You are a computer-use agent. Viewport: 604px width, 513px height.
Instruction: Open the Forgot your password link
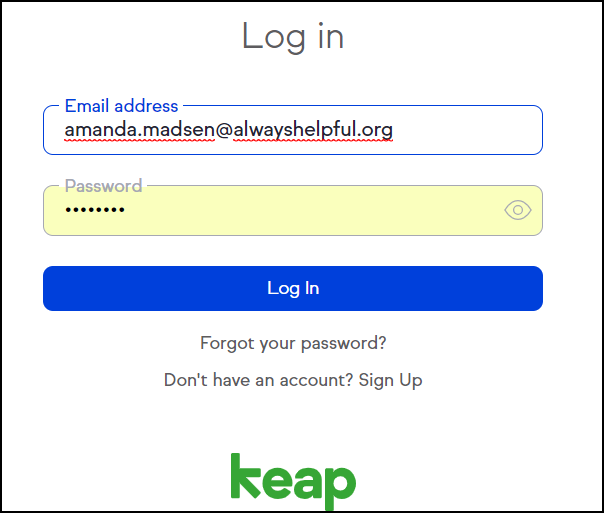(293, 343)
